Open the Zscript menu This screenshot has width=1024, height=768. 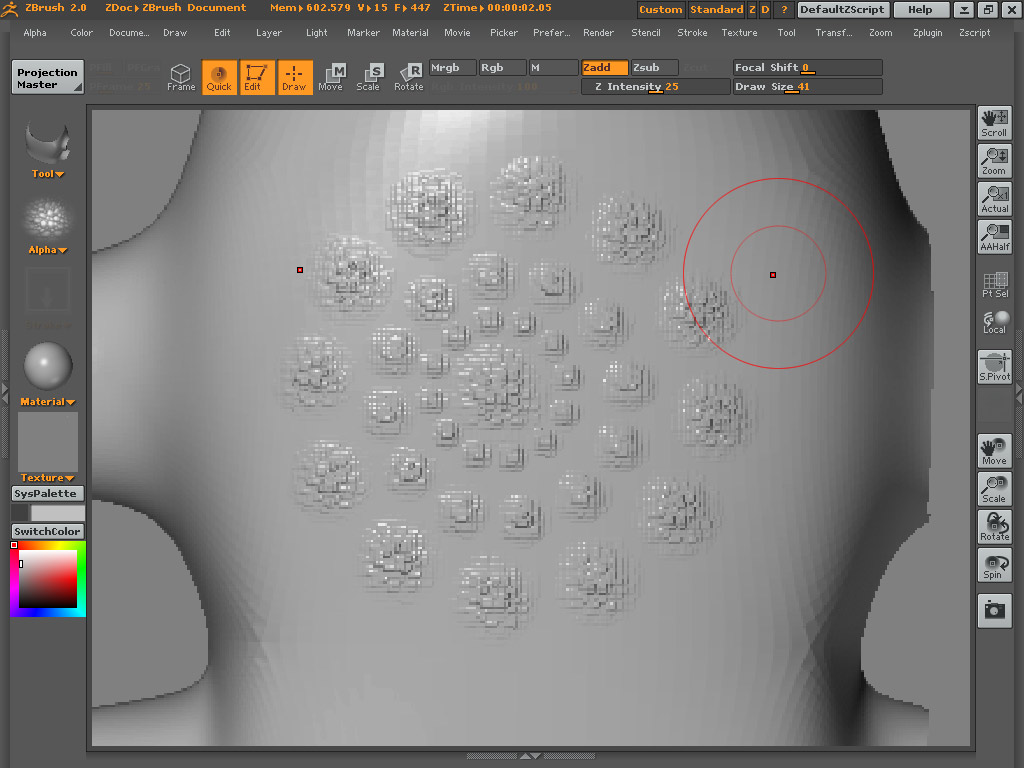pos(974,33)
